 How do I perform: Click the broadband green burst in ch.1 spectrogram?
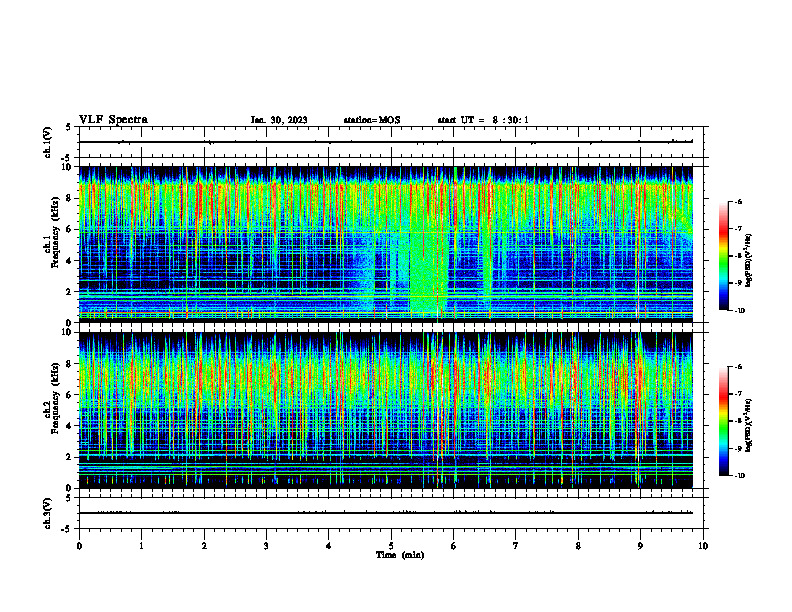(x=428, y=273)
